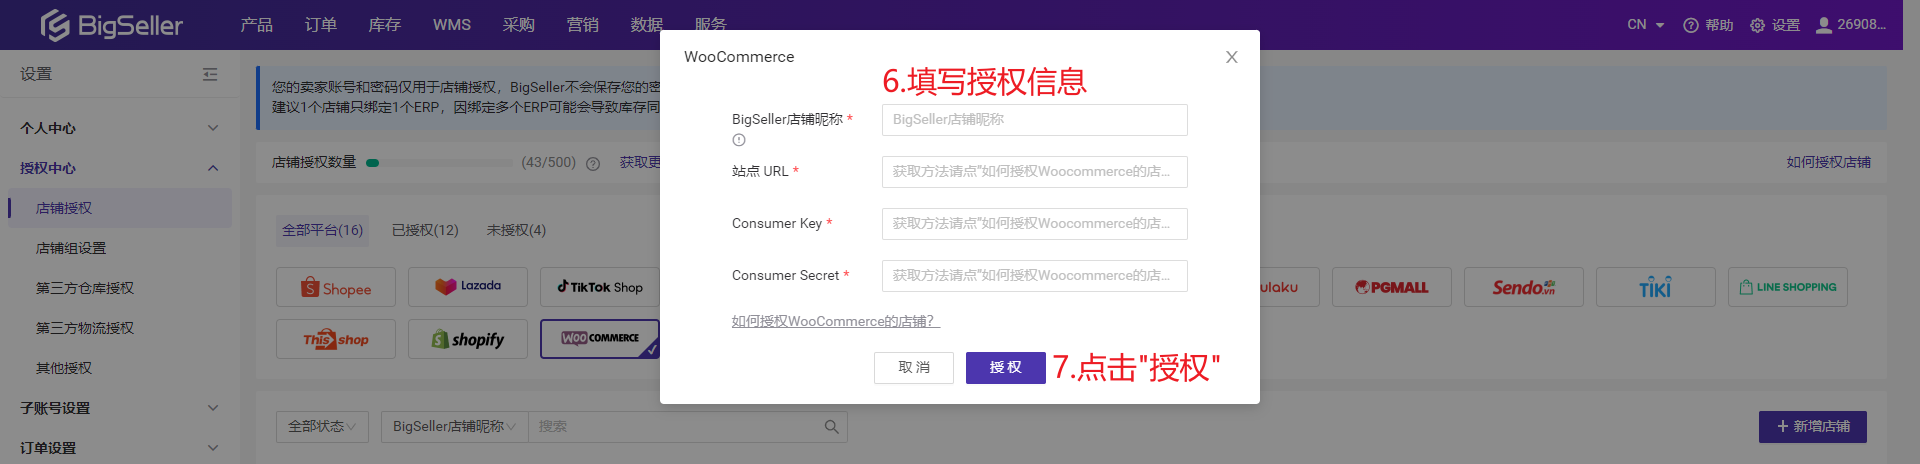Expand the 个人中心 section
The height and width of the screenshot is (464, 1920).
pos(120,128)
